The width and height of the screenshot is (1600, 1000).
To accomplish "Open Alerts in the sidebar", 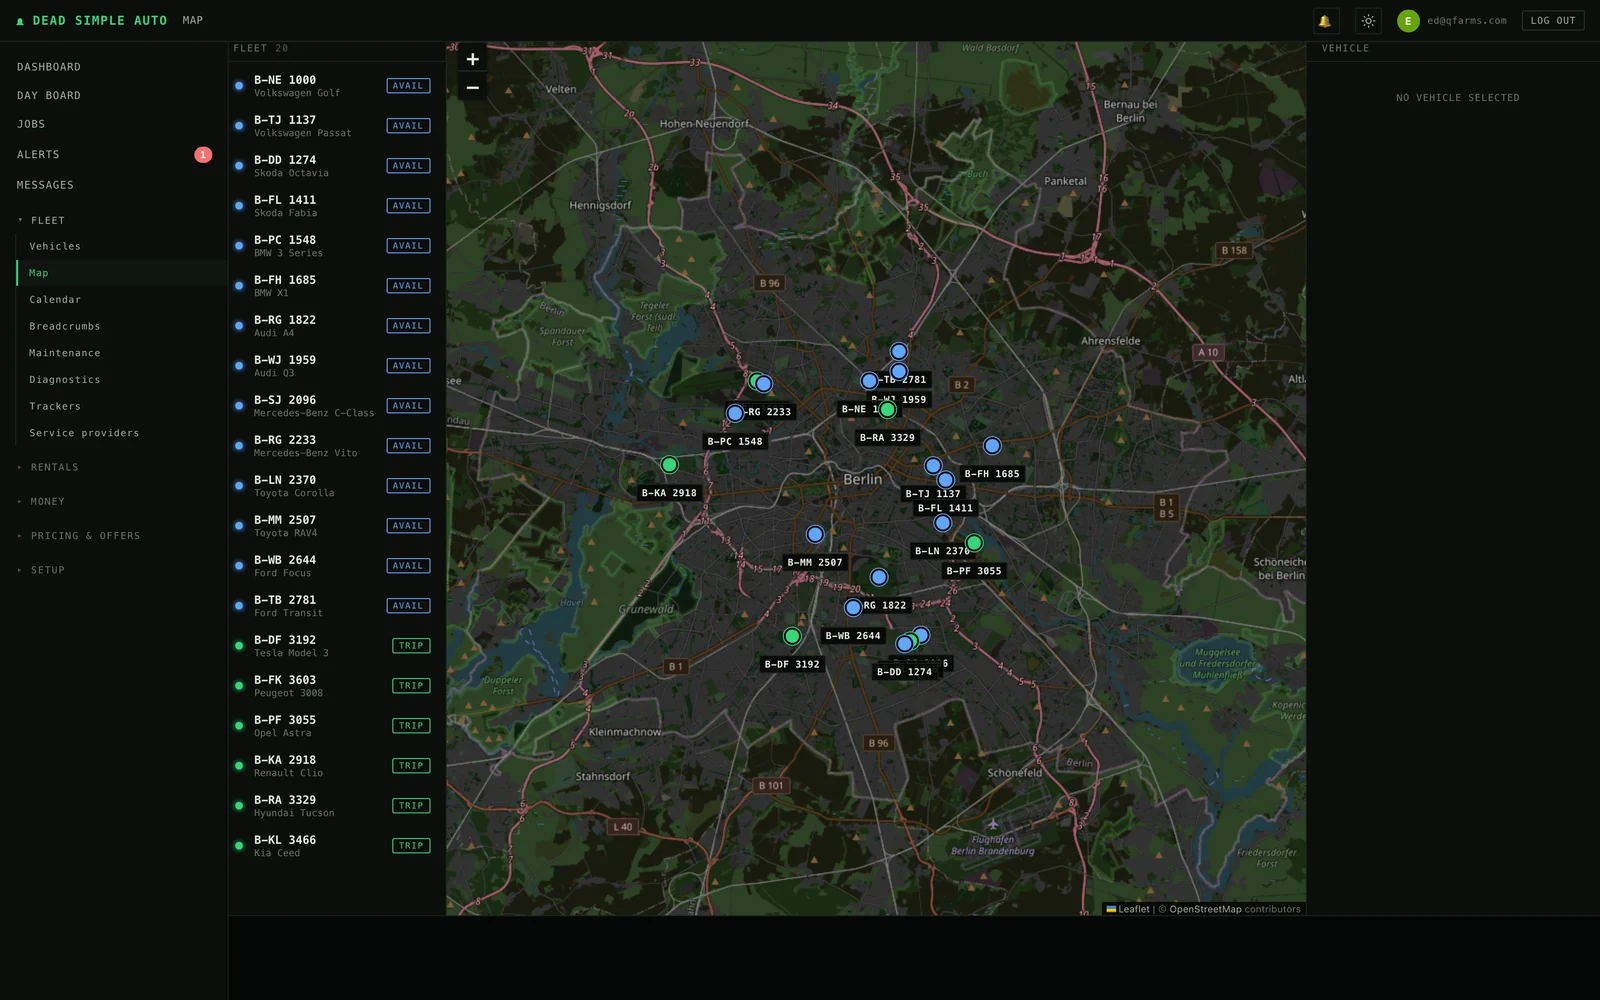I will point(38,155).
